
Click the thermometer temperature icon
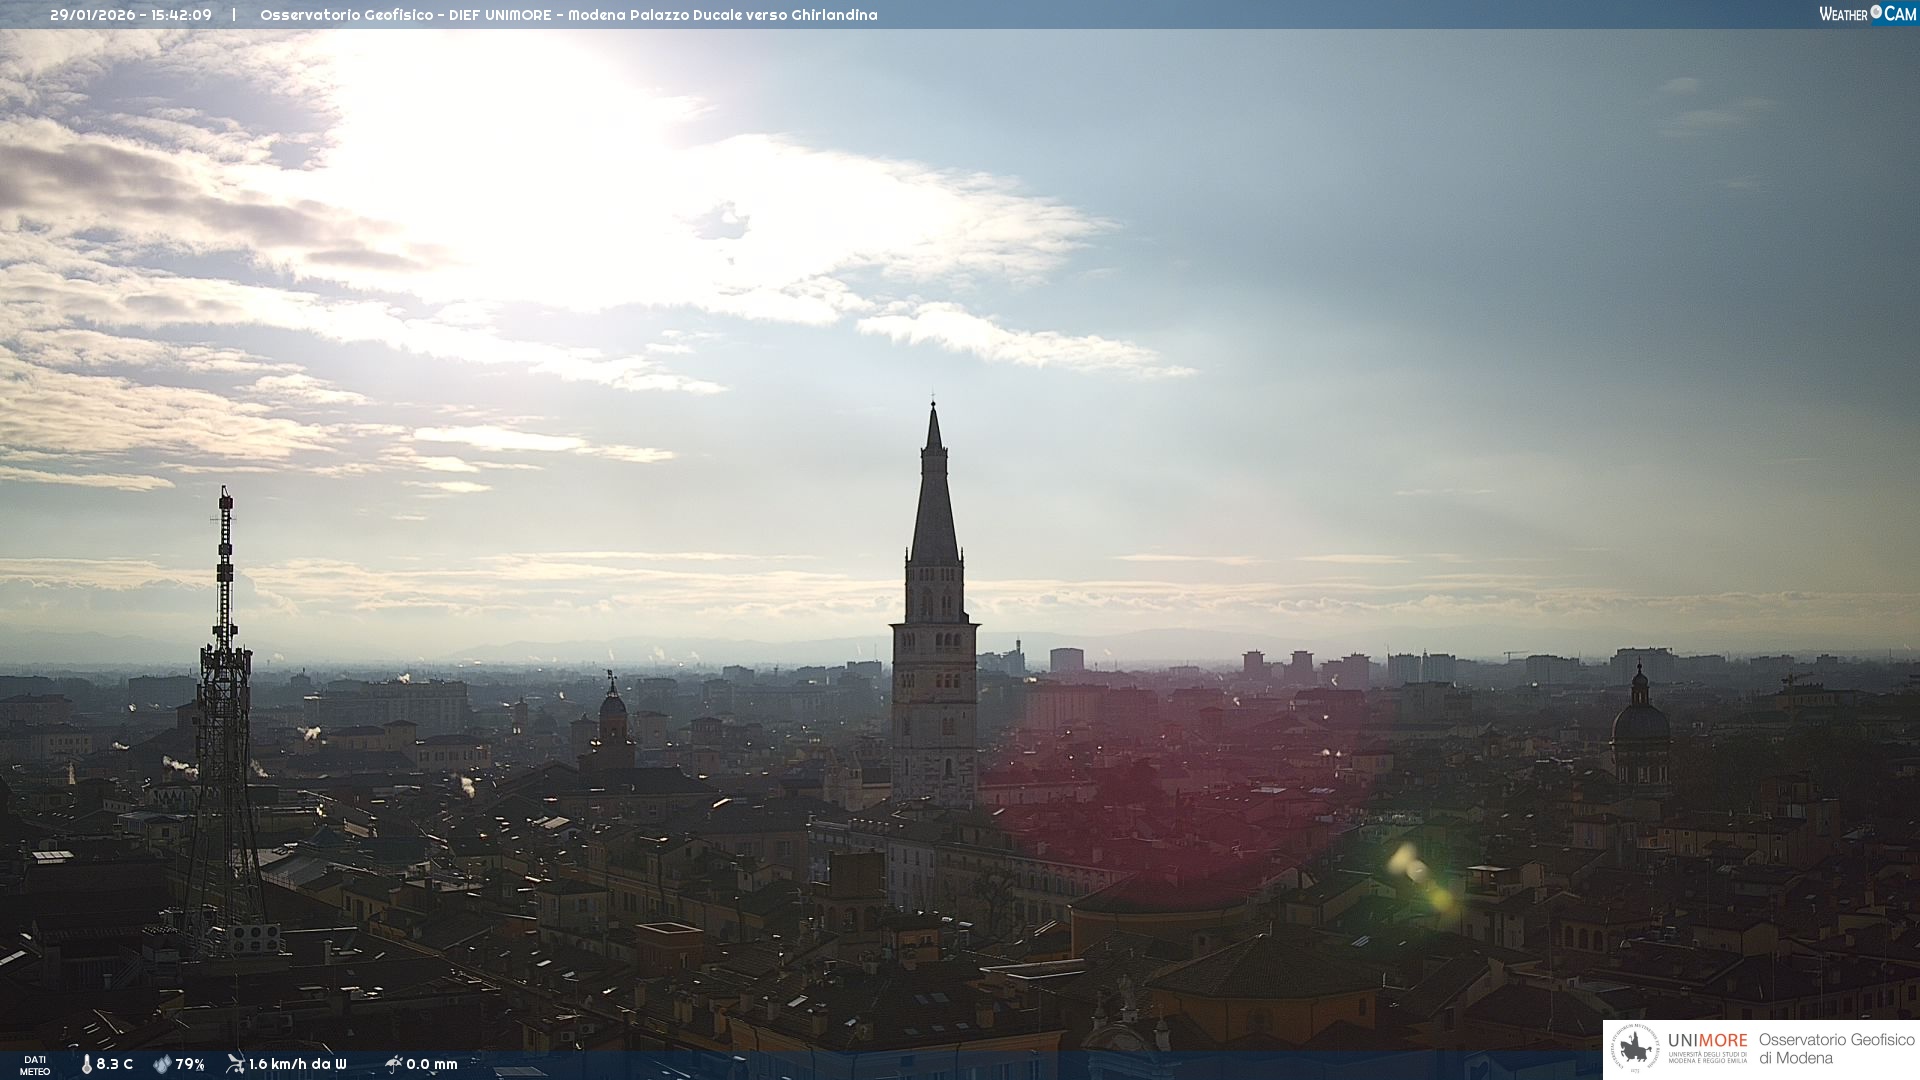click(x=87, y=1064)
